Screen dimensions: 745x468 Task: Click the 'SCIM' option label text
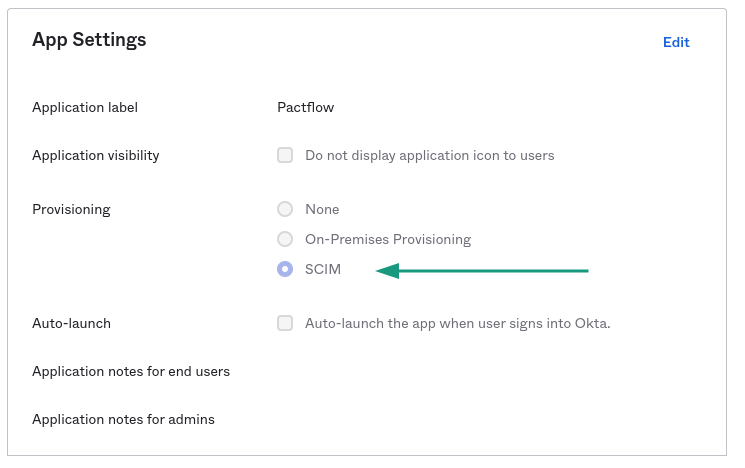click(323, 269)
